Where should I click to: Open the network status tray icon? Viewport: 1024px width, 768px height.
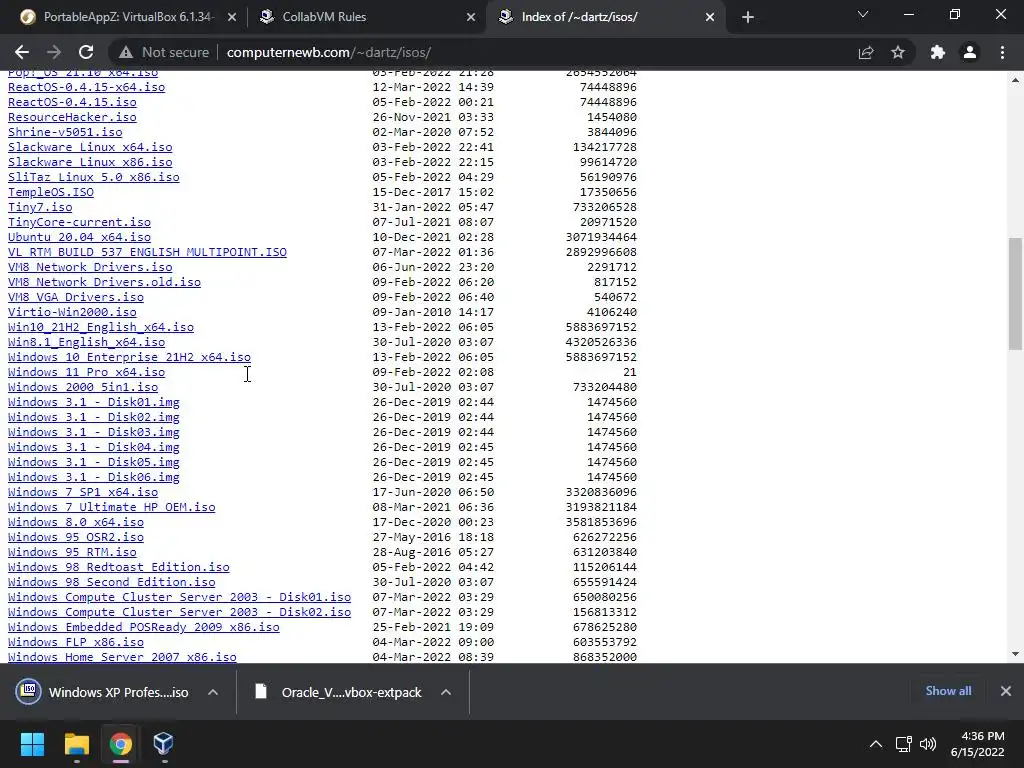pos(904,744)
